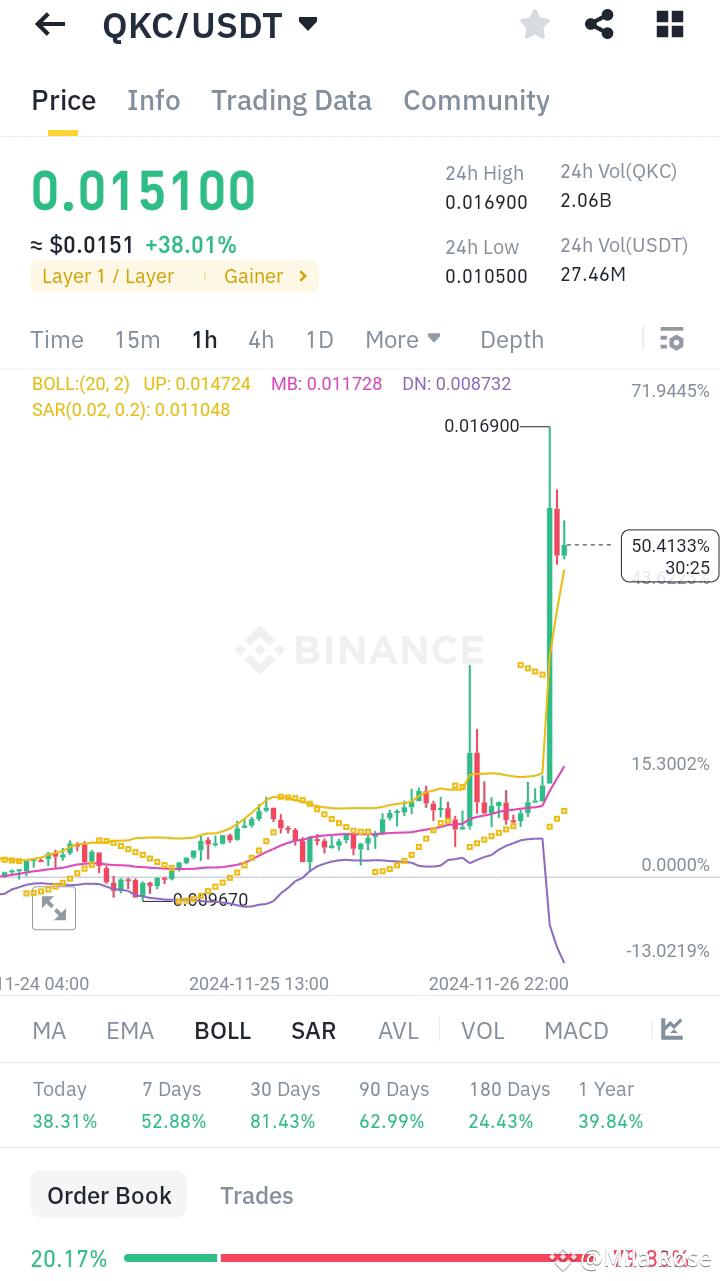Expand the More timeframe dropdown
Viewport: 720px width, 1281px height.
coord(403,339)
